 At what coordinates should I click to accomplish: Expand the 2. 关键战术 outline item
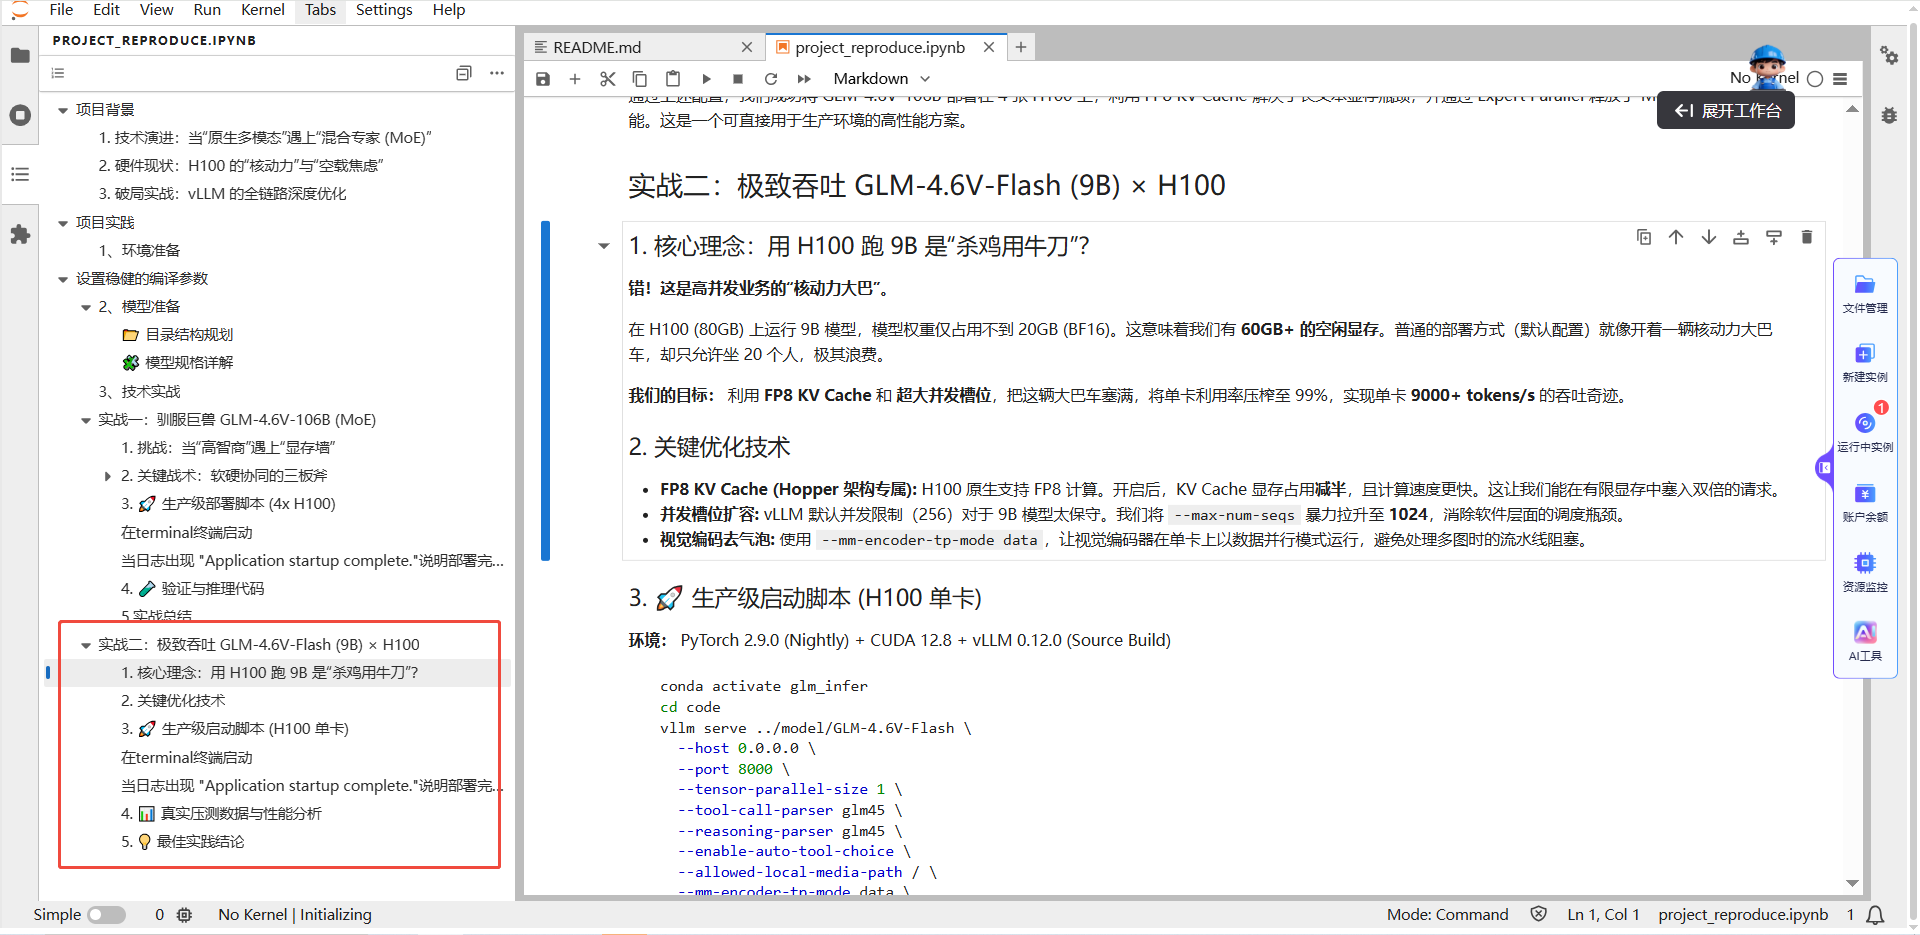pos(108,476)
